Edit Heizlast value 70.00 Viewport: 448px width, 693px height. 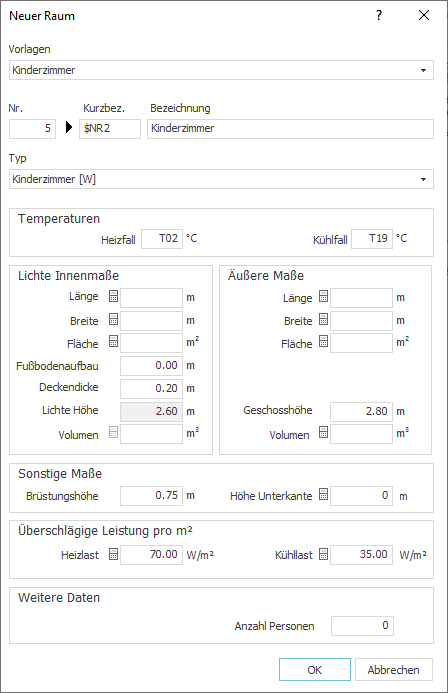tap(151, 555)
